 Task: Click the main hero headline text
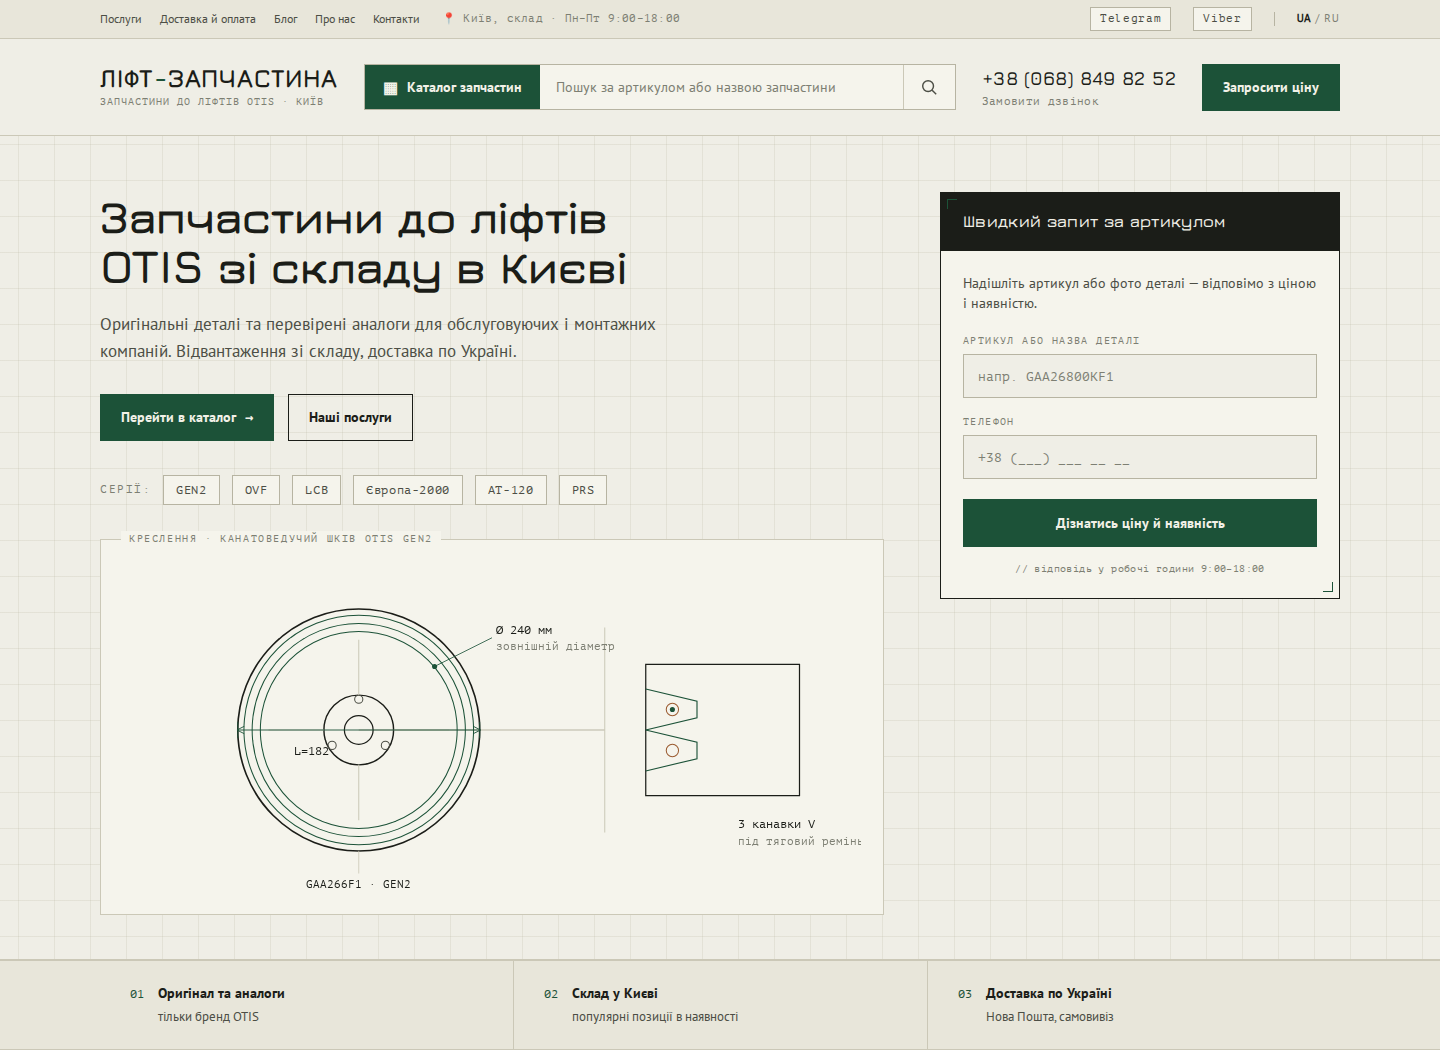point(364,244)
